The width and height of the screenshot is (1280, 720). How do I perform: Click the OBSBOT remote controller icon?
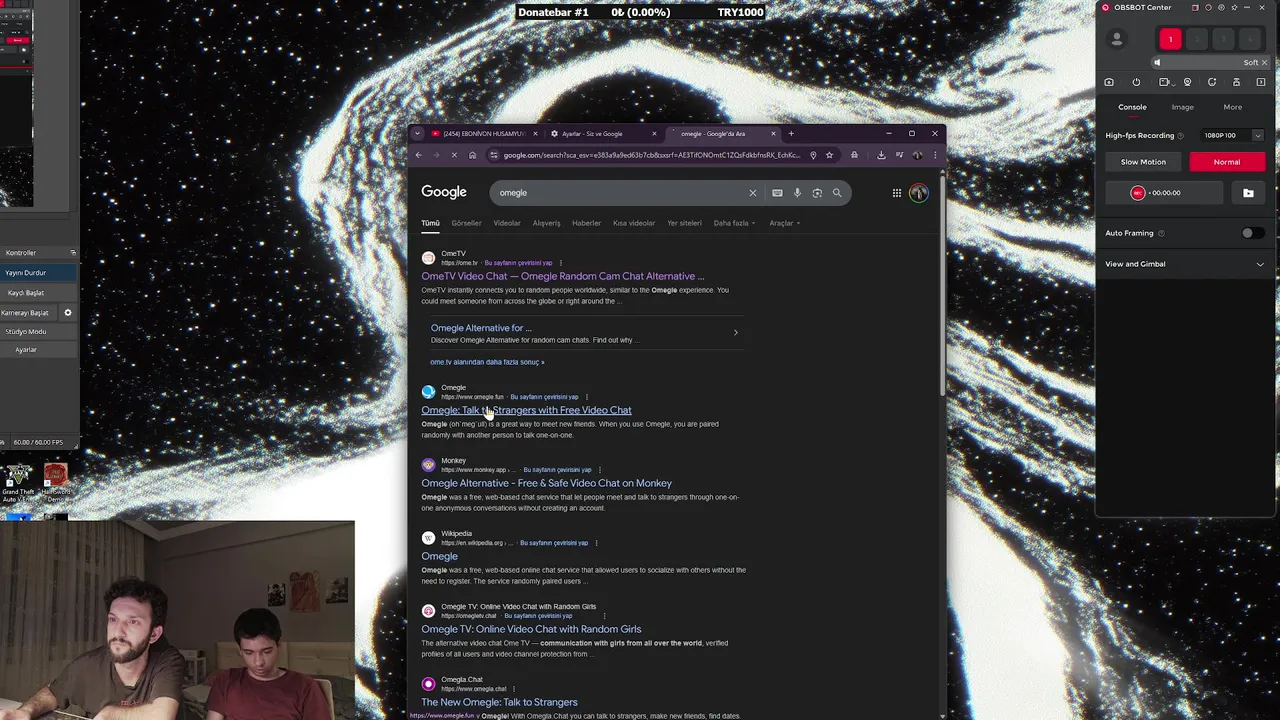click(1236, 82)
